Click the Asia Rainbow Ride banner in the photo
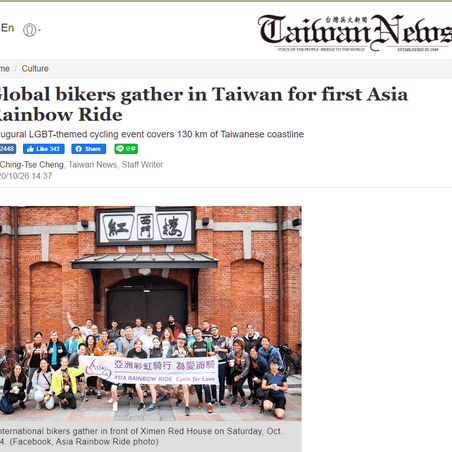Image resolution: width=452 pixels, height=452 pixels. click(149, 371)
